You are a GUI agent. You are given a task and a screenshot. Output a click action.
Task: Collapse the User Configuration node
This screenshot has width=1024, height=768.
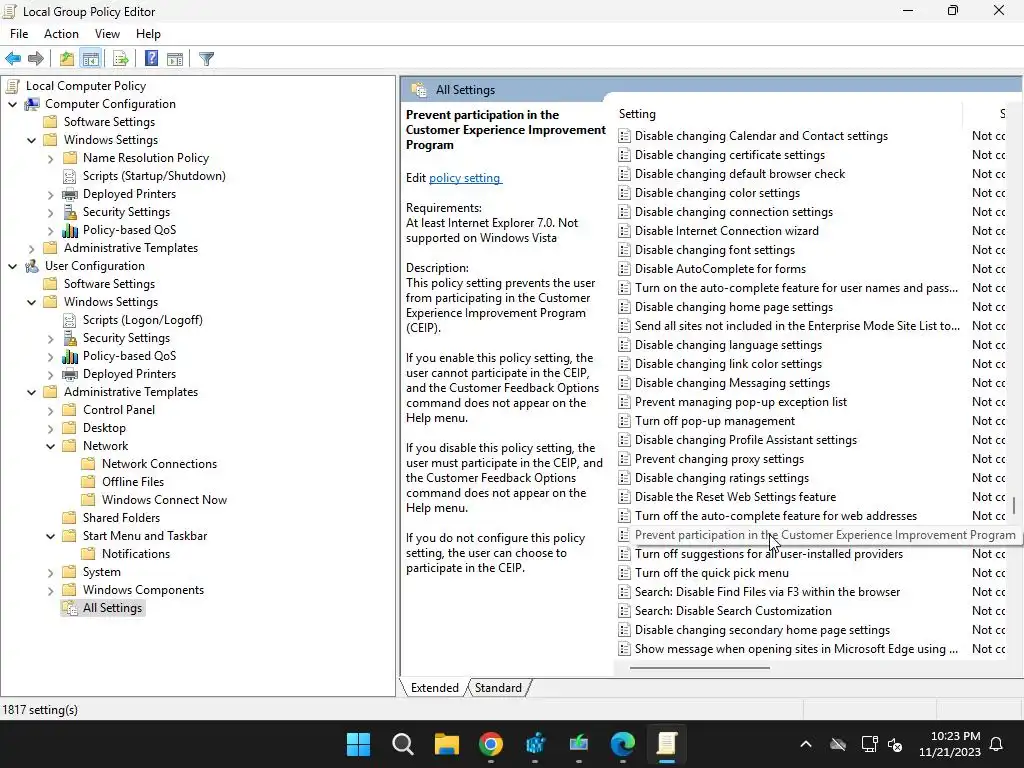[12, 266]
